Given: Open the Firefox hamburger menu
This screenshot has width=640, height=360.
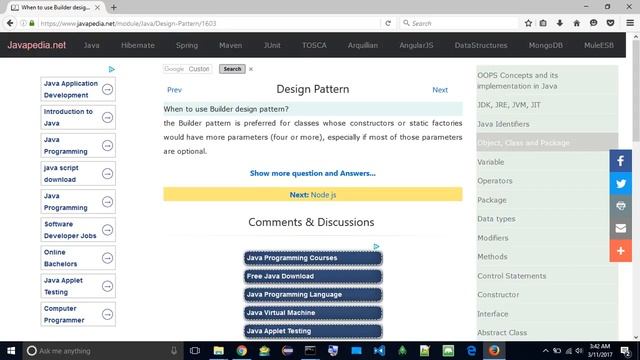Looking at the screenshot, I should coord(630,23).
